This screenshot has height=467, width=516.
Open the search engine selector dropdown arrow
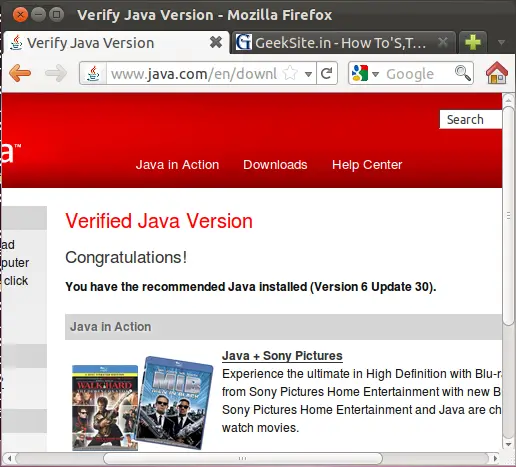pos(375,74)
